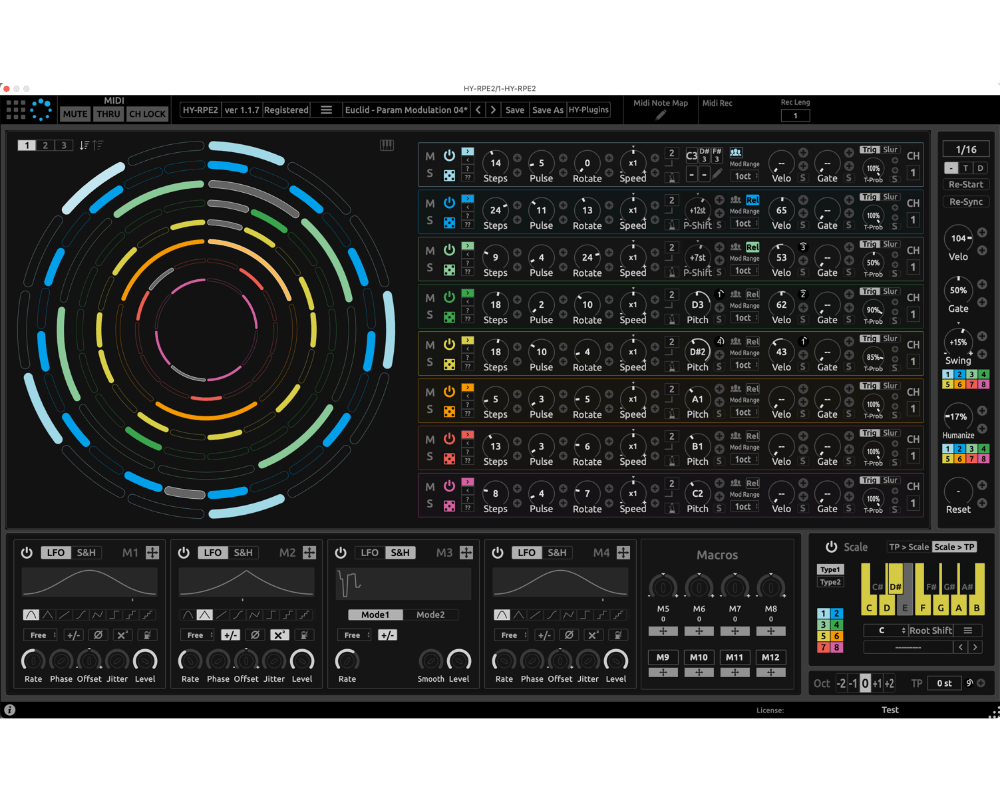Image resolution: width=1000 pixels, height=800 pixels.
Task: Toggle power for the orange track
Action: point(449,392)
